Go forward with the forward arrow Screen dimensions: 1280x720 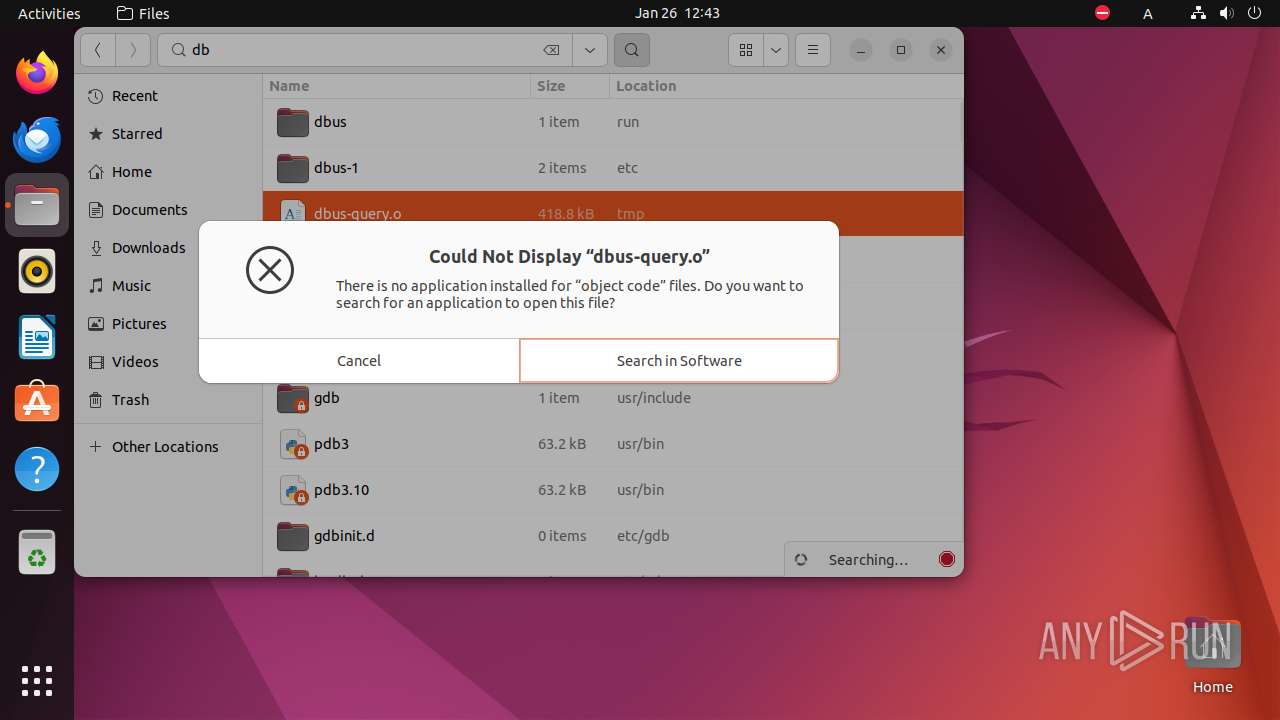click(133, 50)
